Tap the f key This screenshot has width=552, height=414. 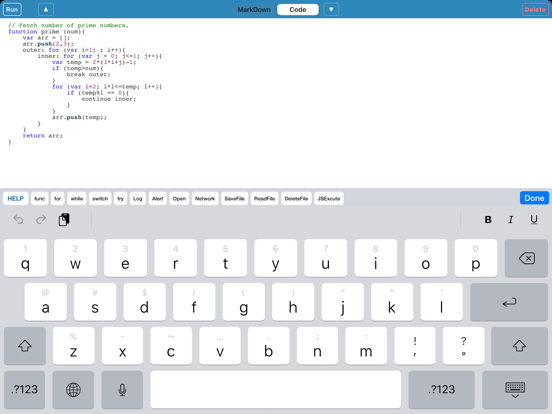[x=194, y=302]
